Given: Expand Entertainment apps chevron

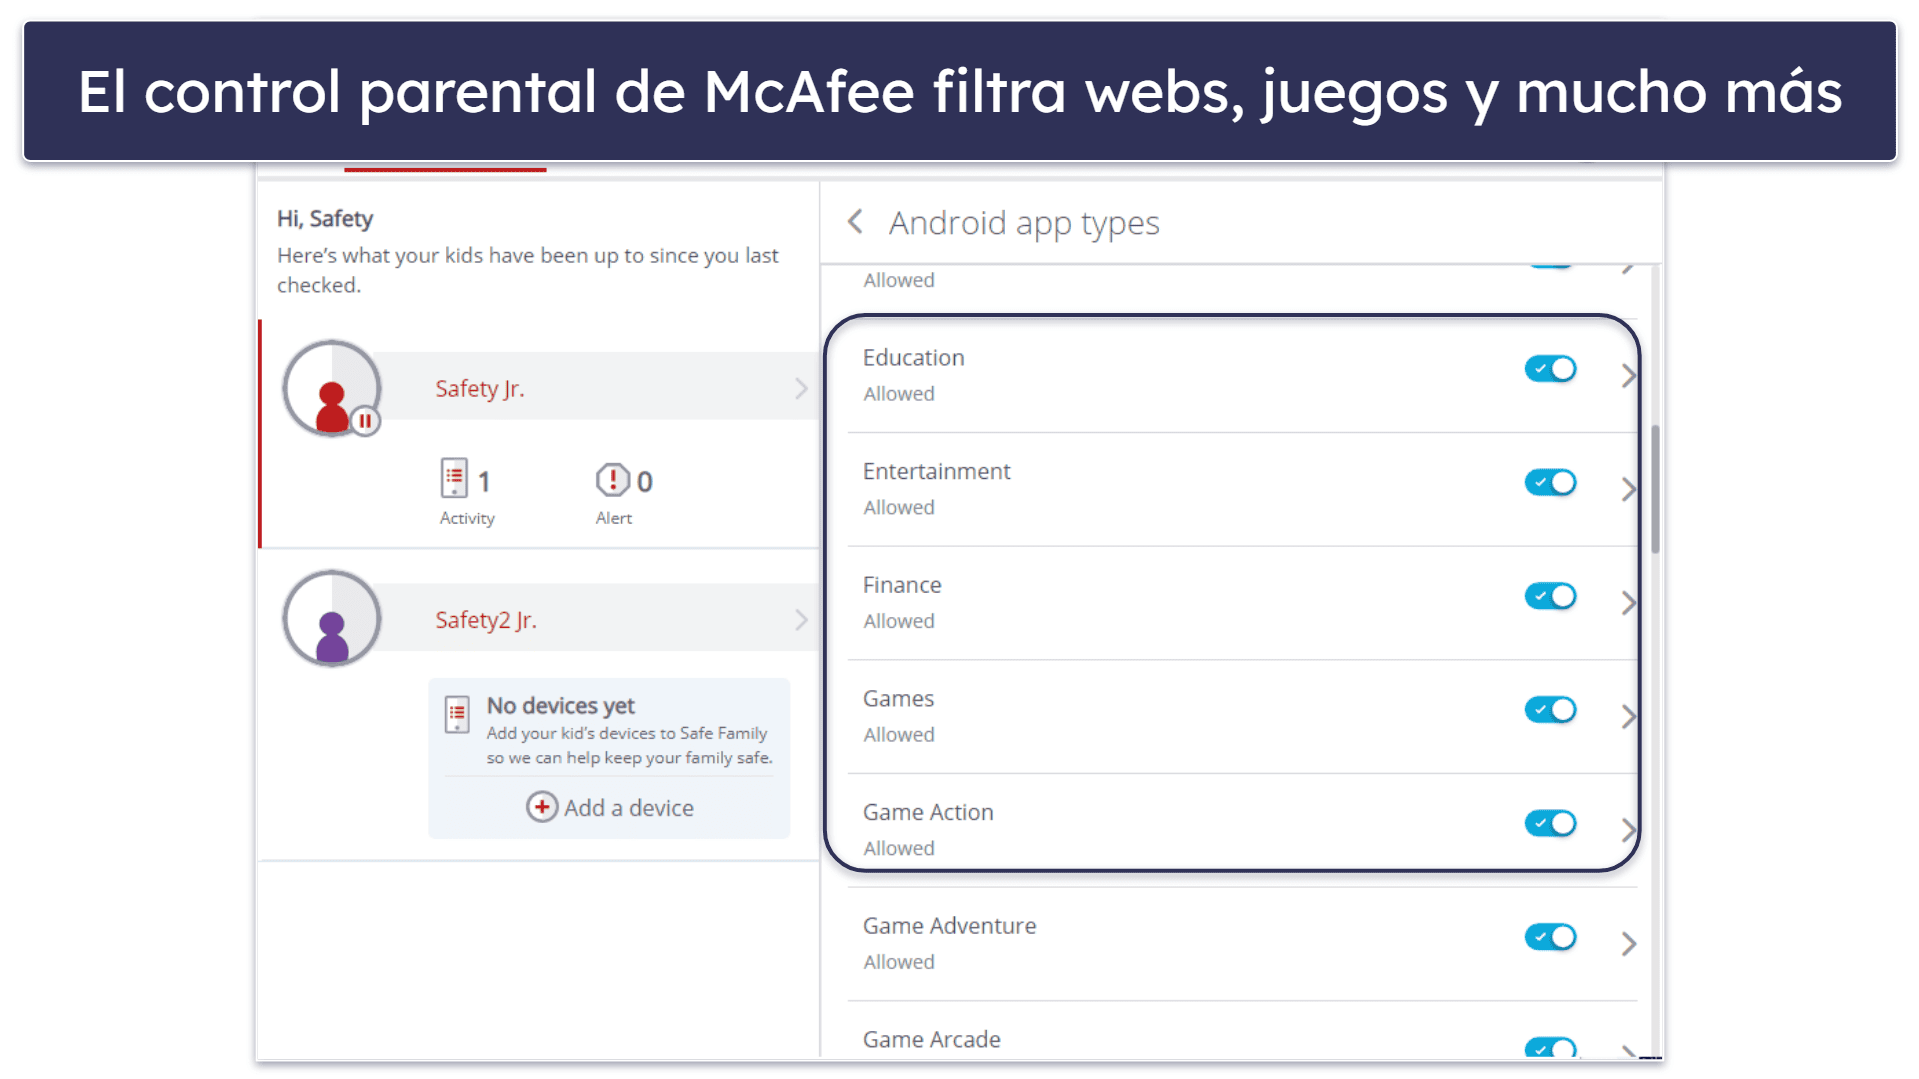Looking at the screenshot, I should (x=1628, y=489).
